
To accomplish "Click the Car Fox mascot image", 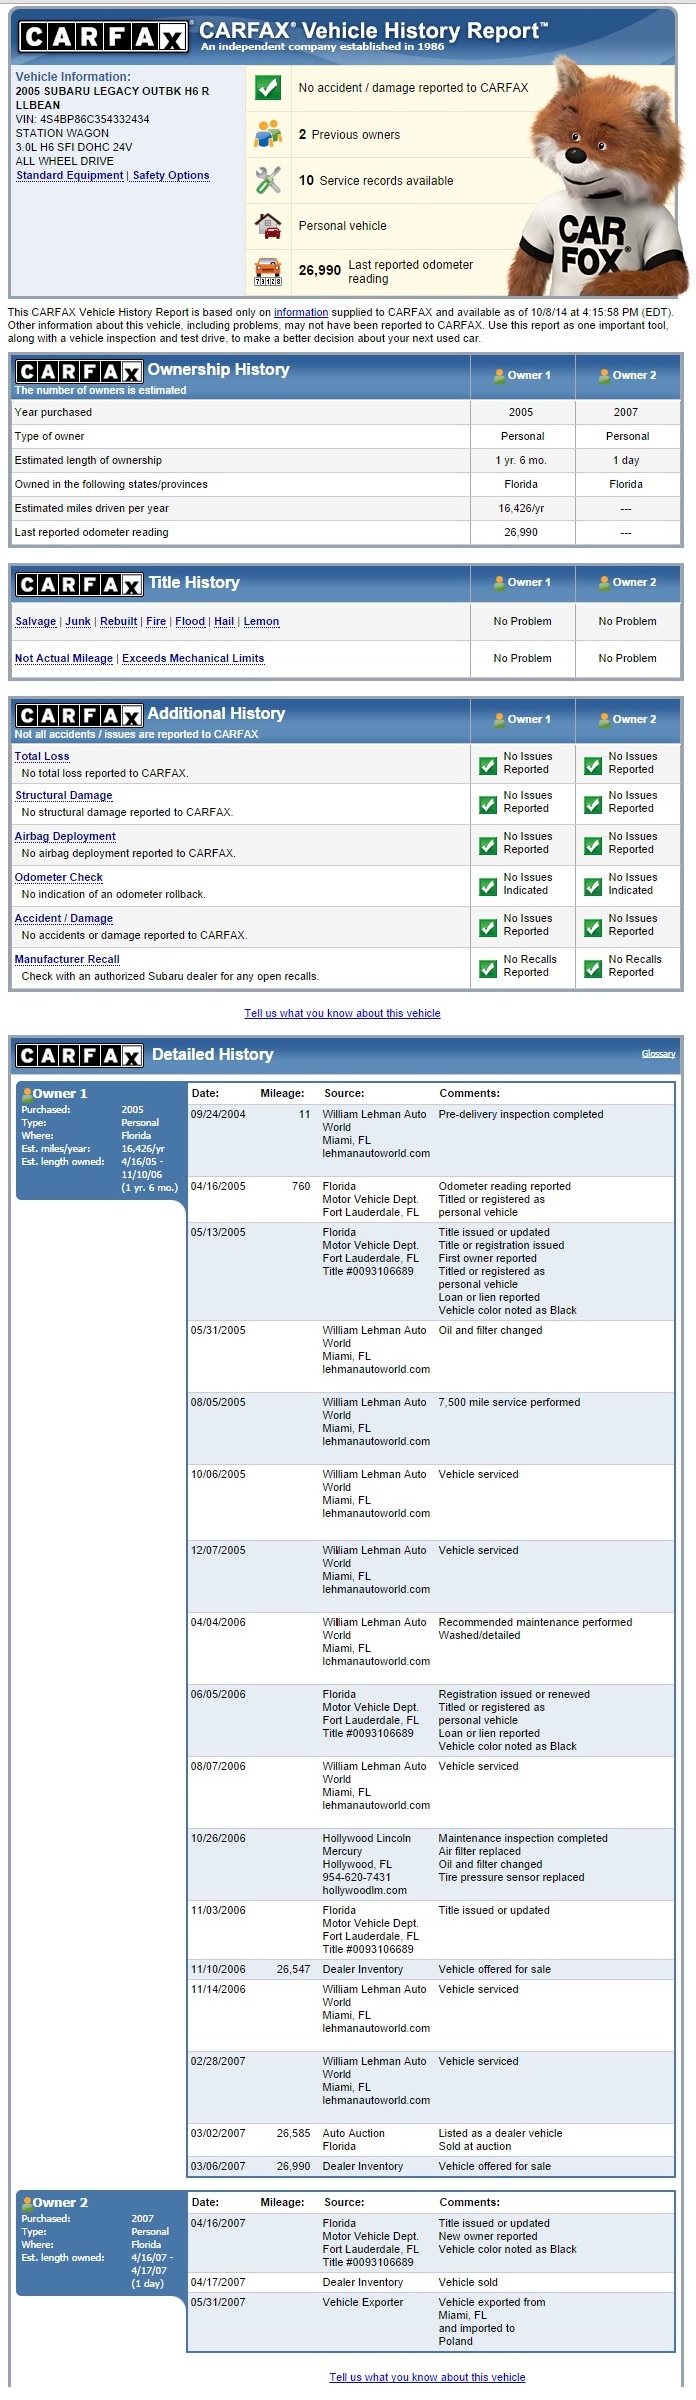I will click(x=600, y=175).
